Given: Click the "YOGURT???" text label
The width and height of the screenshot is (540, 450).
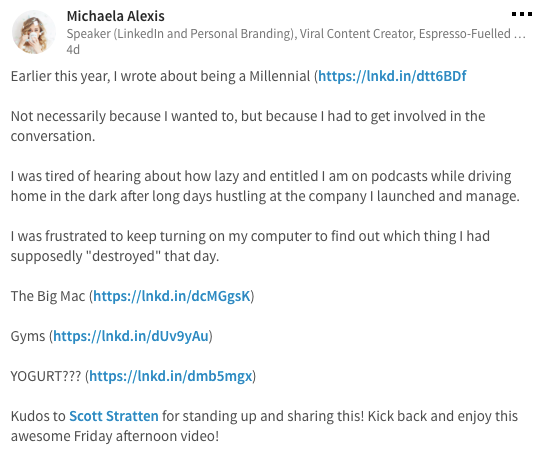Looking at the screenshot, I should point(46,376).
